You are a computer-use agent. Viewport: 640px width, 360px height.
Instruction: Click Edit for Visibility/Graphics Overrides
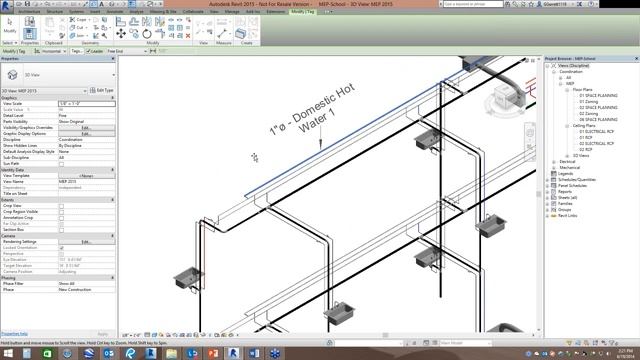(x=87, y=128)
